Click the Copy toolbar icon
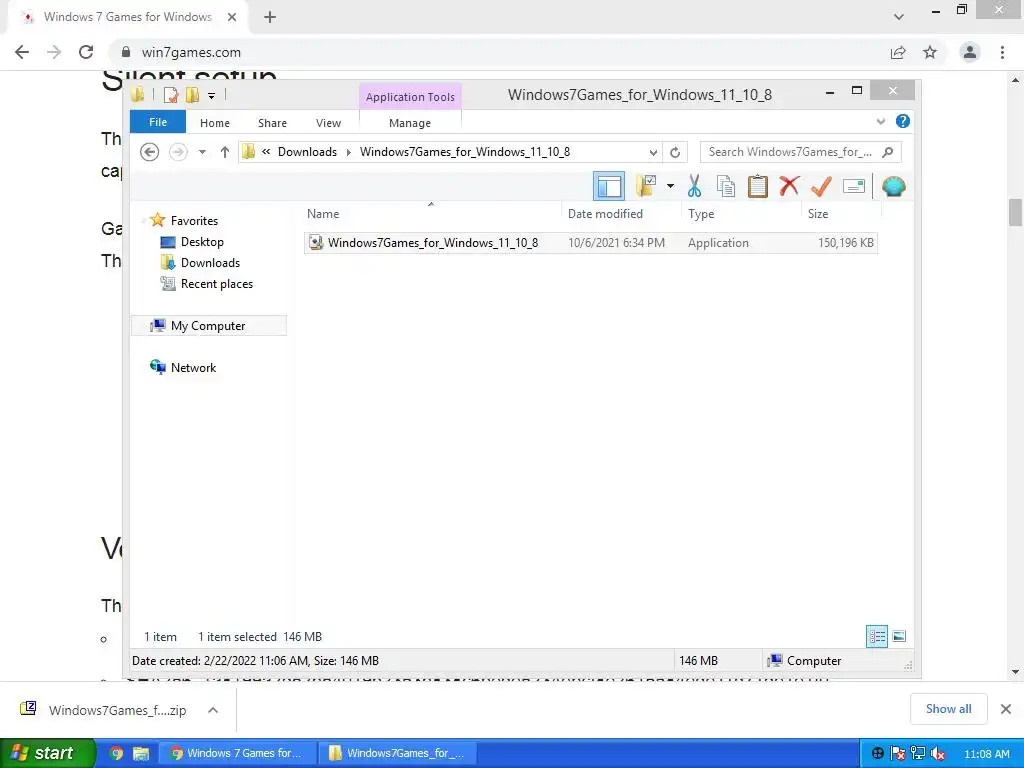Viewport: 1024px width, 768px height. tap(726, 186)
